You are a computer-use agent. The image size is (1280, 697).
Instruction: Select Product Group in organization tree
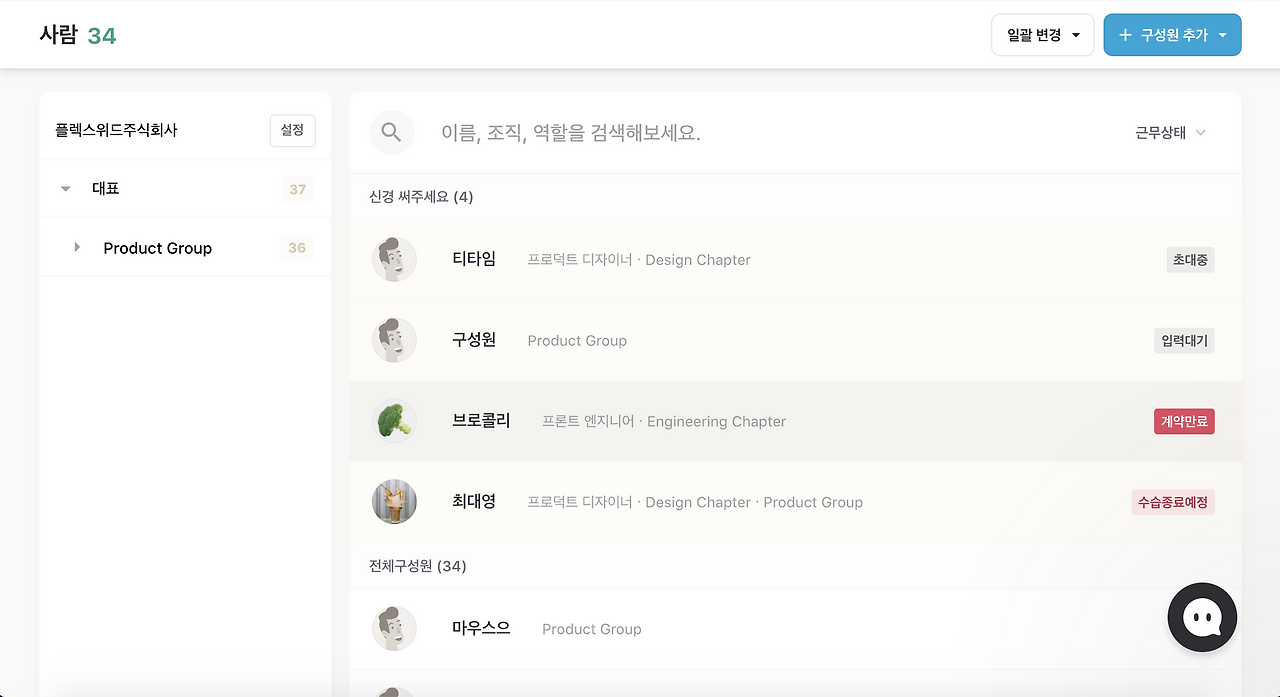coord(158,248)
